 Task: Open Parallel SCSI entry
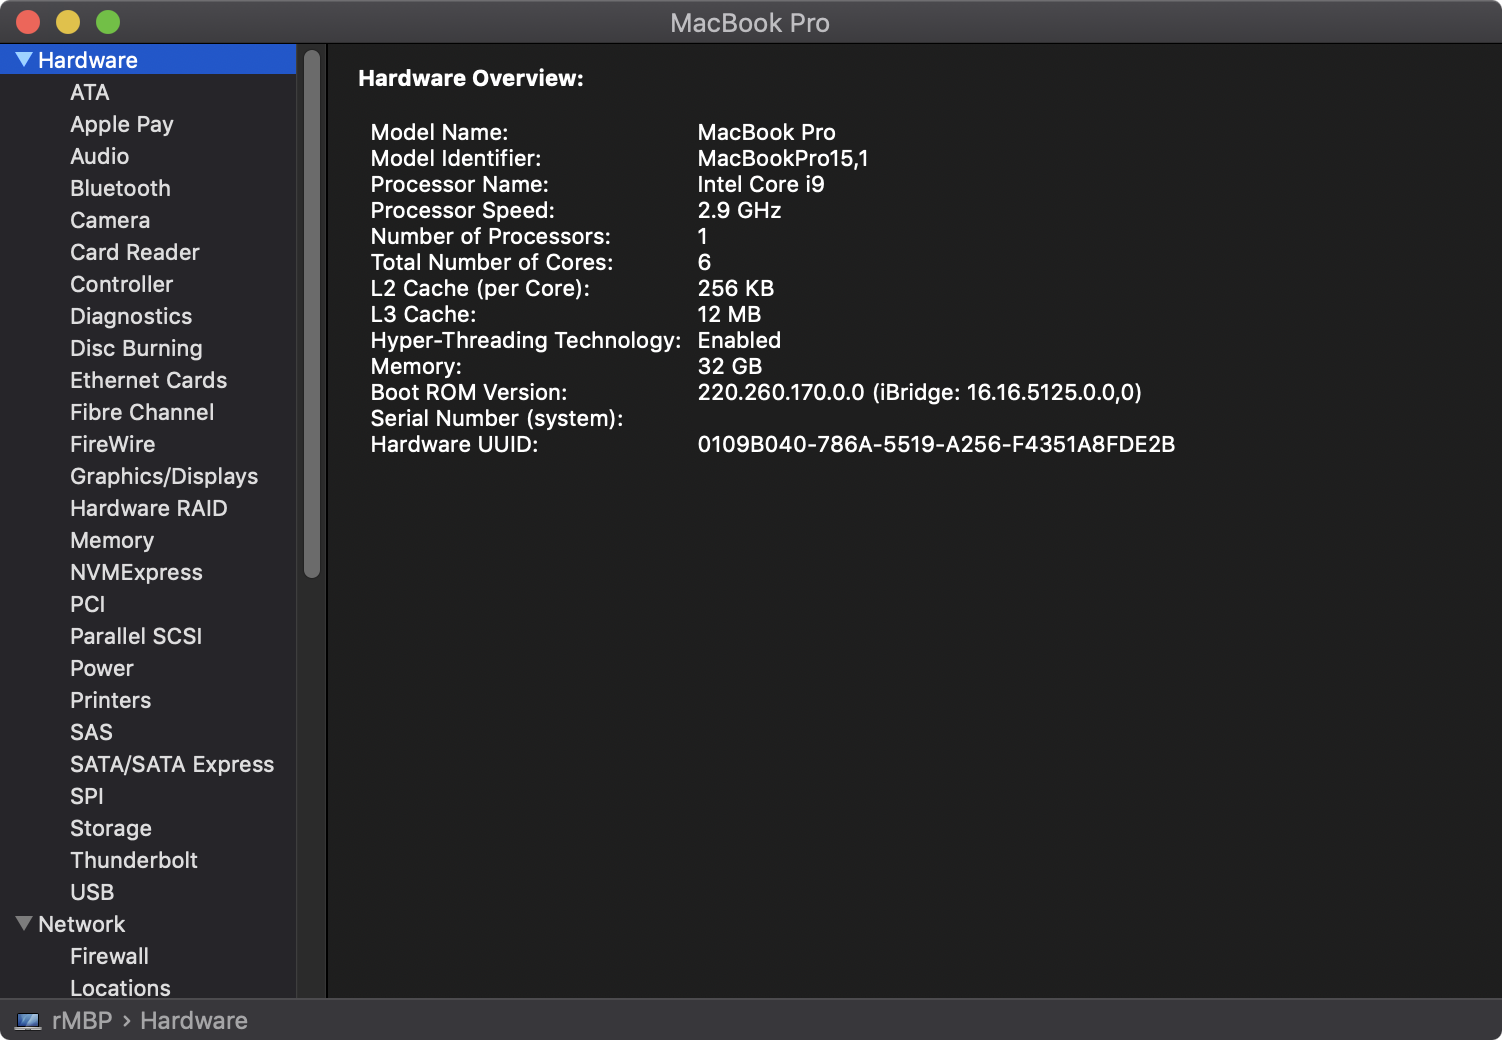pos(136,636)
